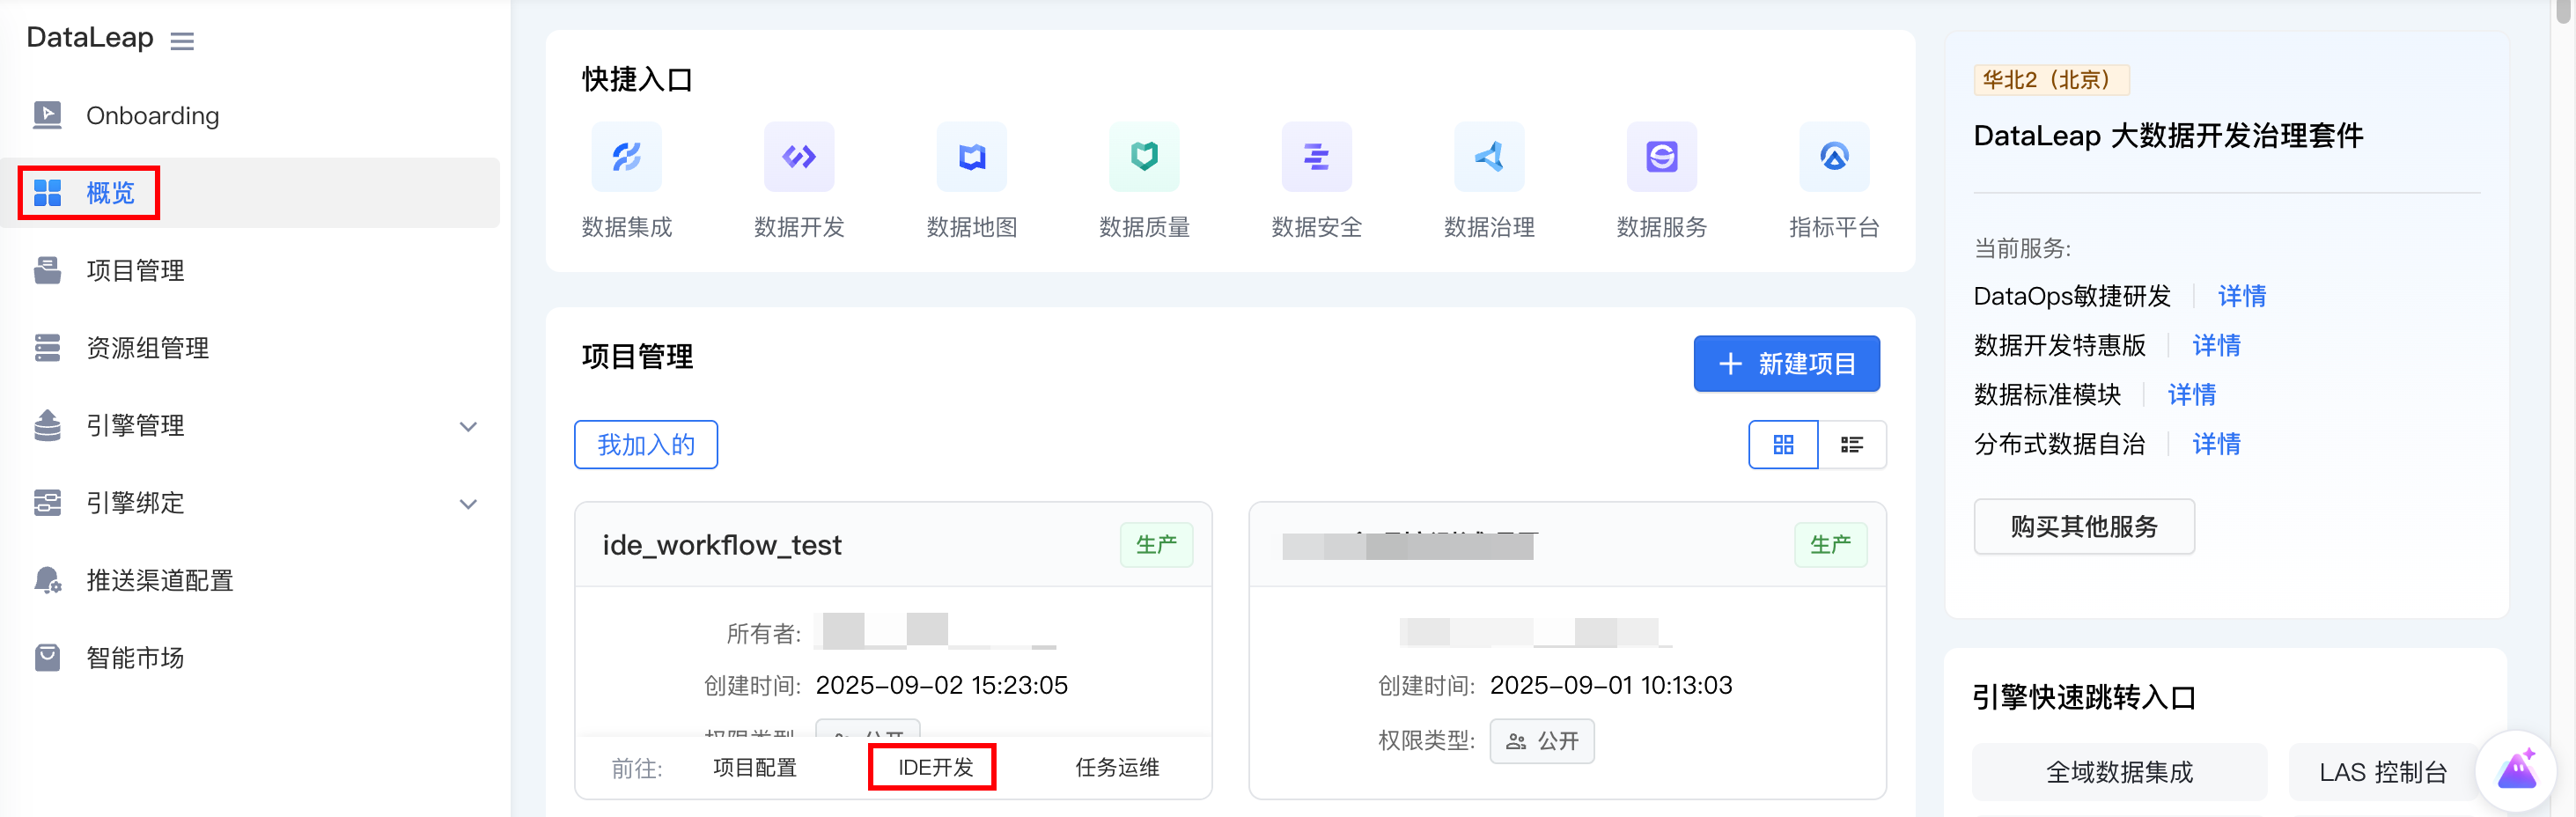Click the DataLeap logo text
Image resolution: width=2576 pixels, height=817 pixels.
coord(90,38)
